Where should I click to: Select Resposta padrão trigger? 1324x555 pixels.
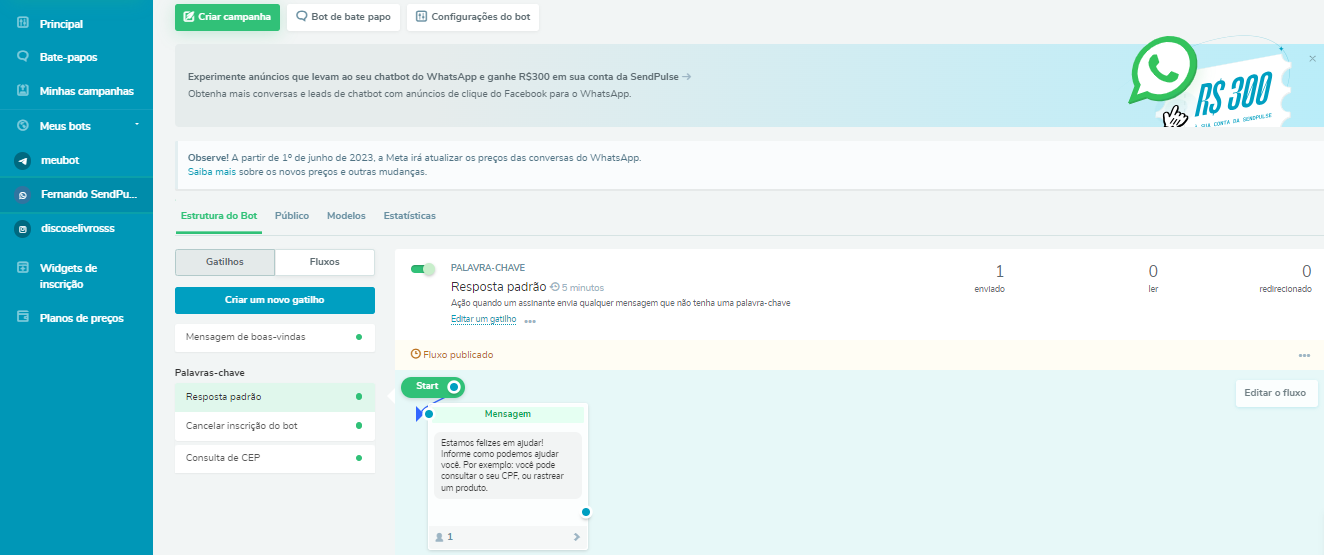[x=275, y=397]
